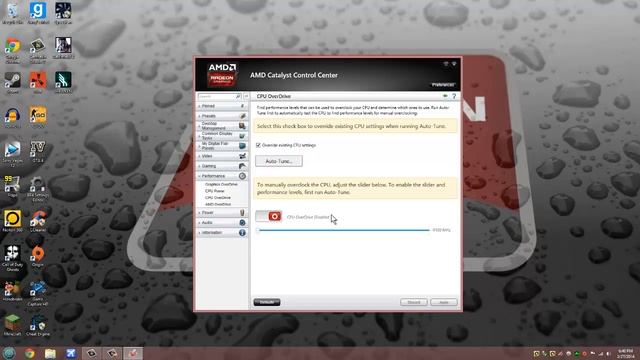Image resolution: width=640 pixels, height=360 pixels.
Task: Launch Counter-Strike GO desktop shortcut
Action: (38, 118)
